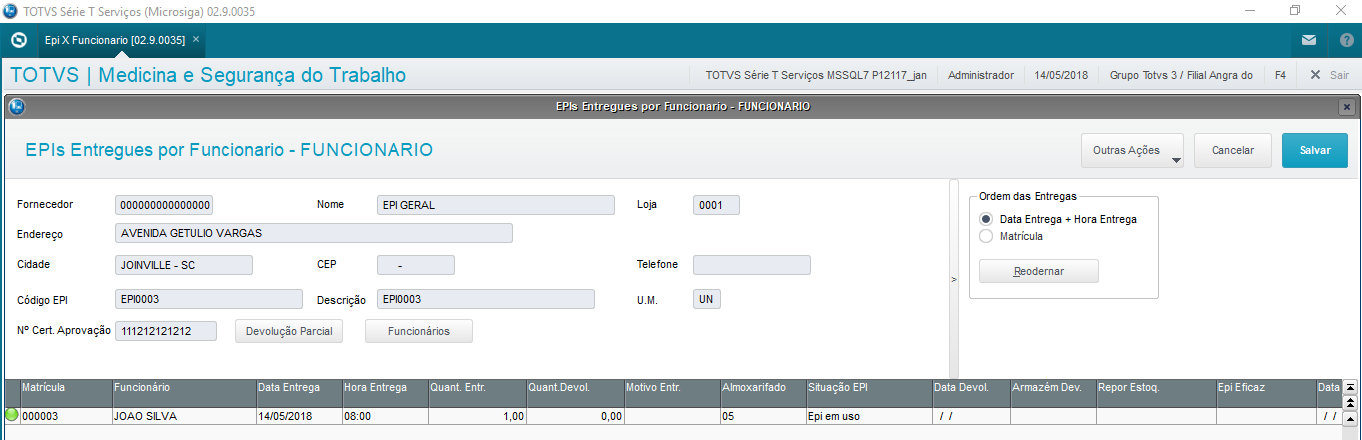Open the help question mark icon
The width and height of the screenshot is (1362, 440).
[1345, 40]
